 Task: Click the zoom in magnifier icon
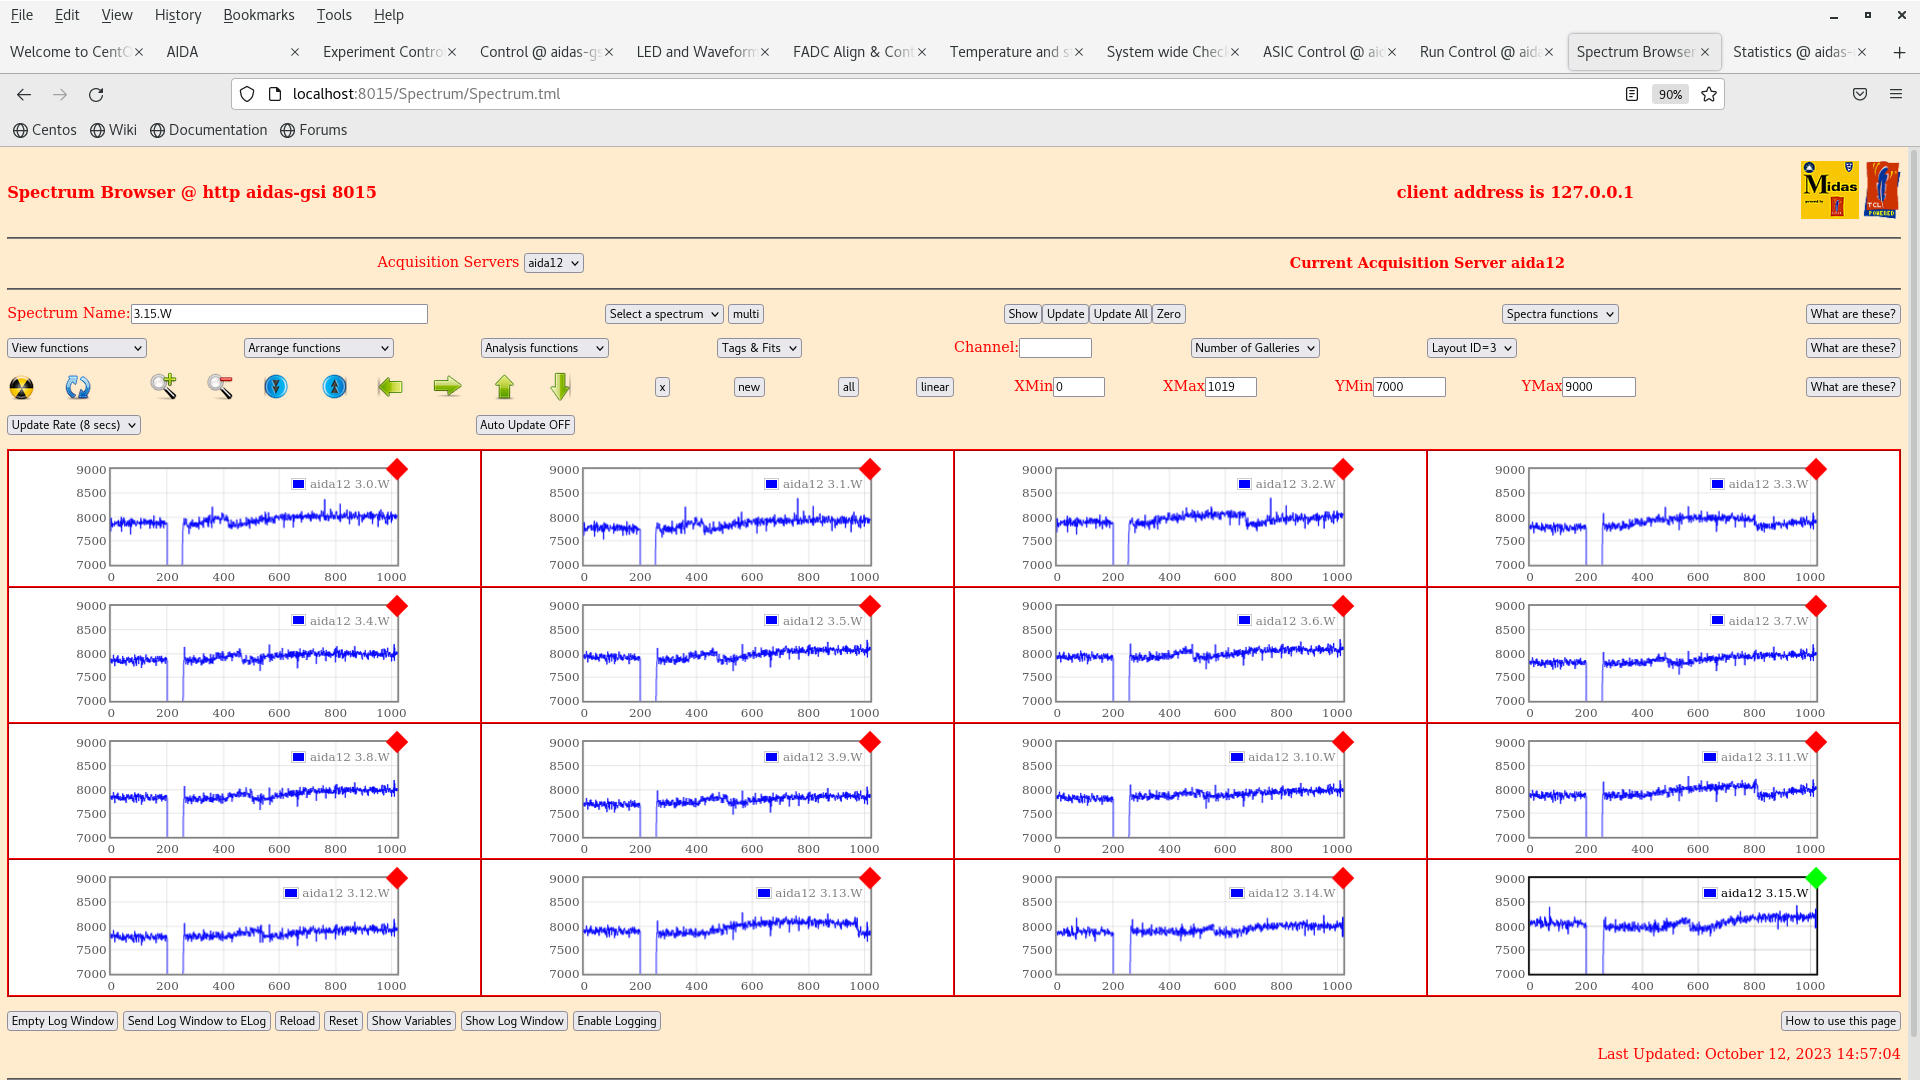(x=163, y=386)
